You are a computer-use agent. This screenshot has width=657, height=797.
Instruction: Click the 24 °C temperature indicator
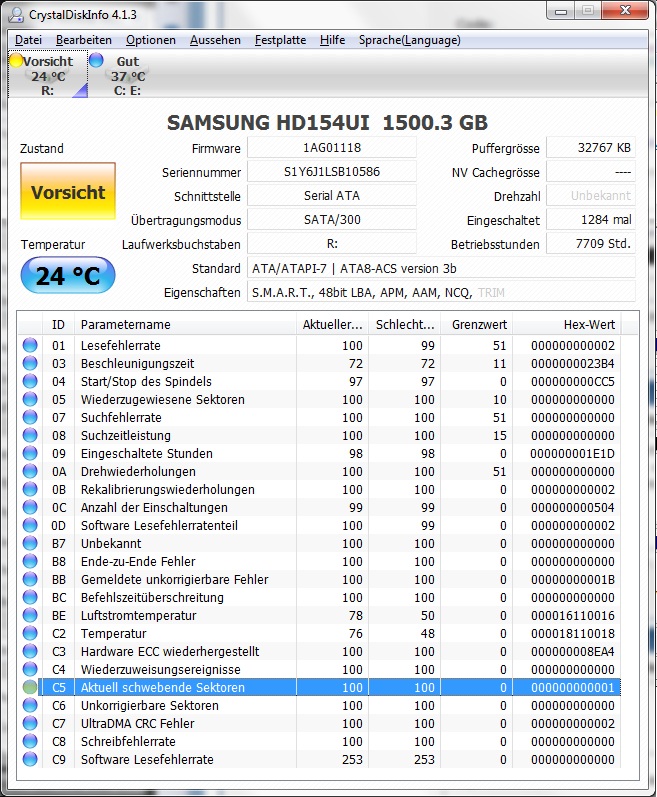(x=68, y=275)
